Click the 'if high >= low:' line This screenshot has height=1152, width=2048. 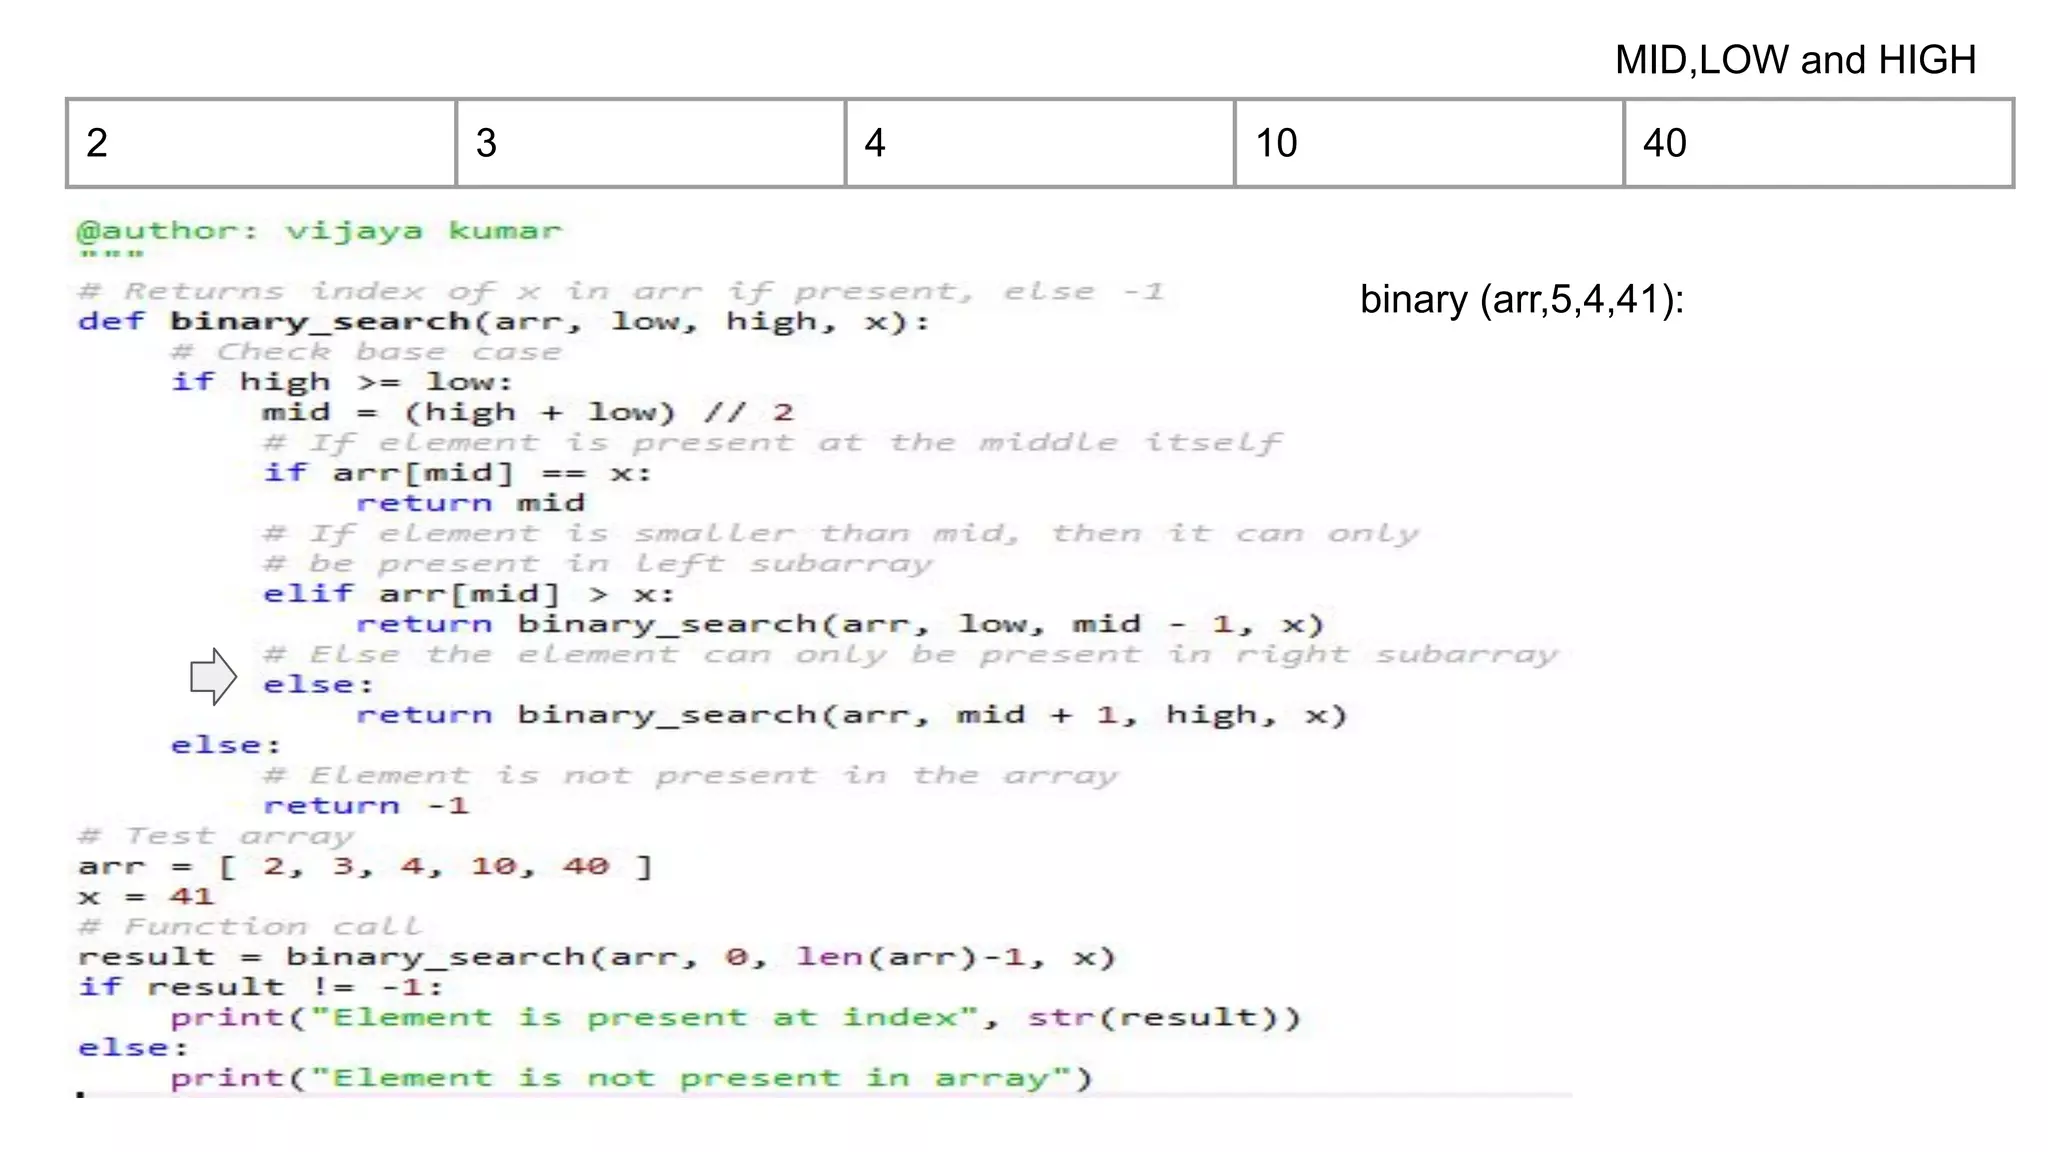pos(342,382)
